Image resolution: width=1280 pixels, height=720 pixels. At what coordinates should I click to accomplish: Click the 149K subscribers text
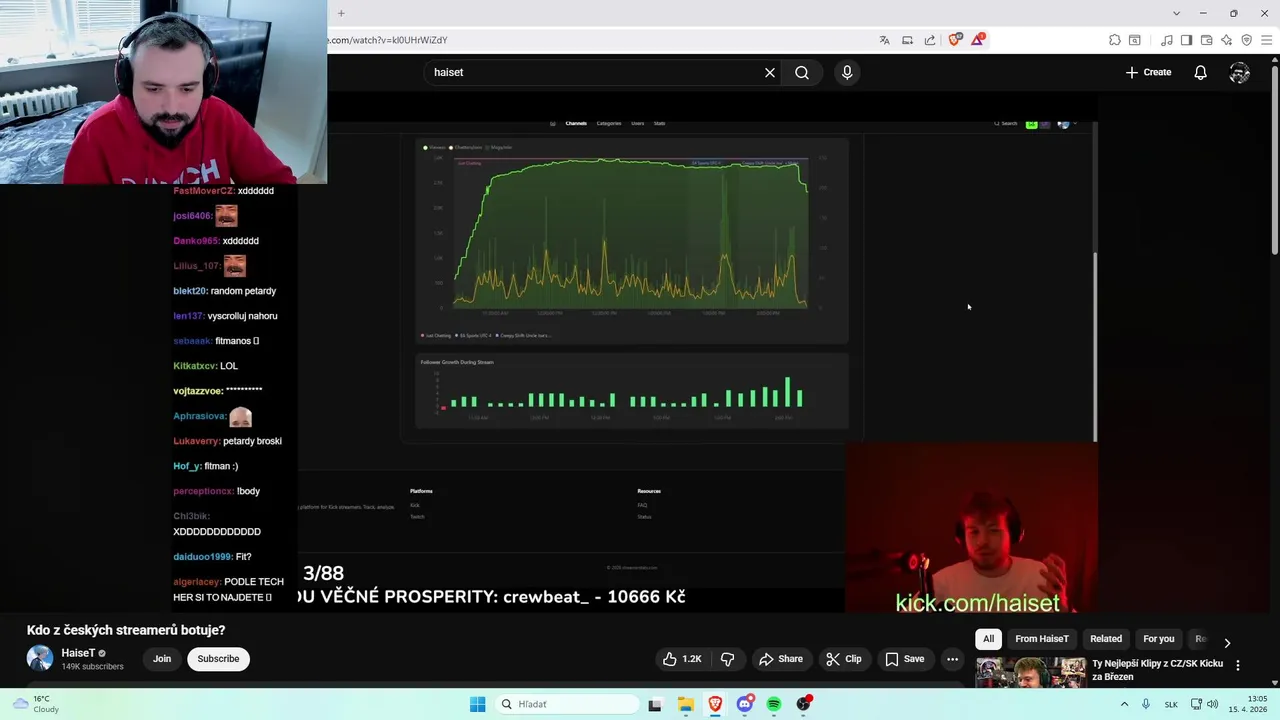(93, 667)
